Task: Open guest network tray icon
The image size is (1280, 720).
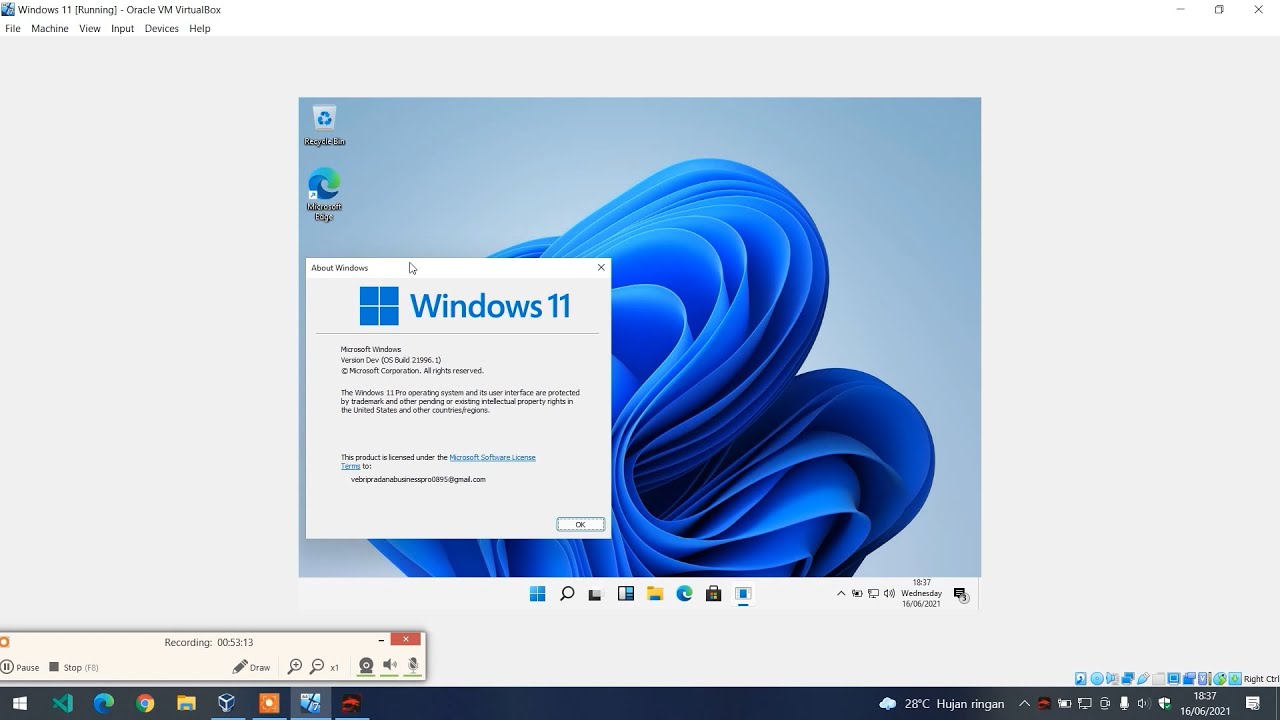Action: 873,594
